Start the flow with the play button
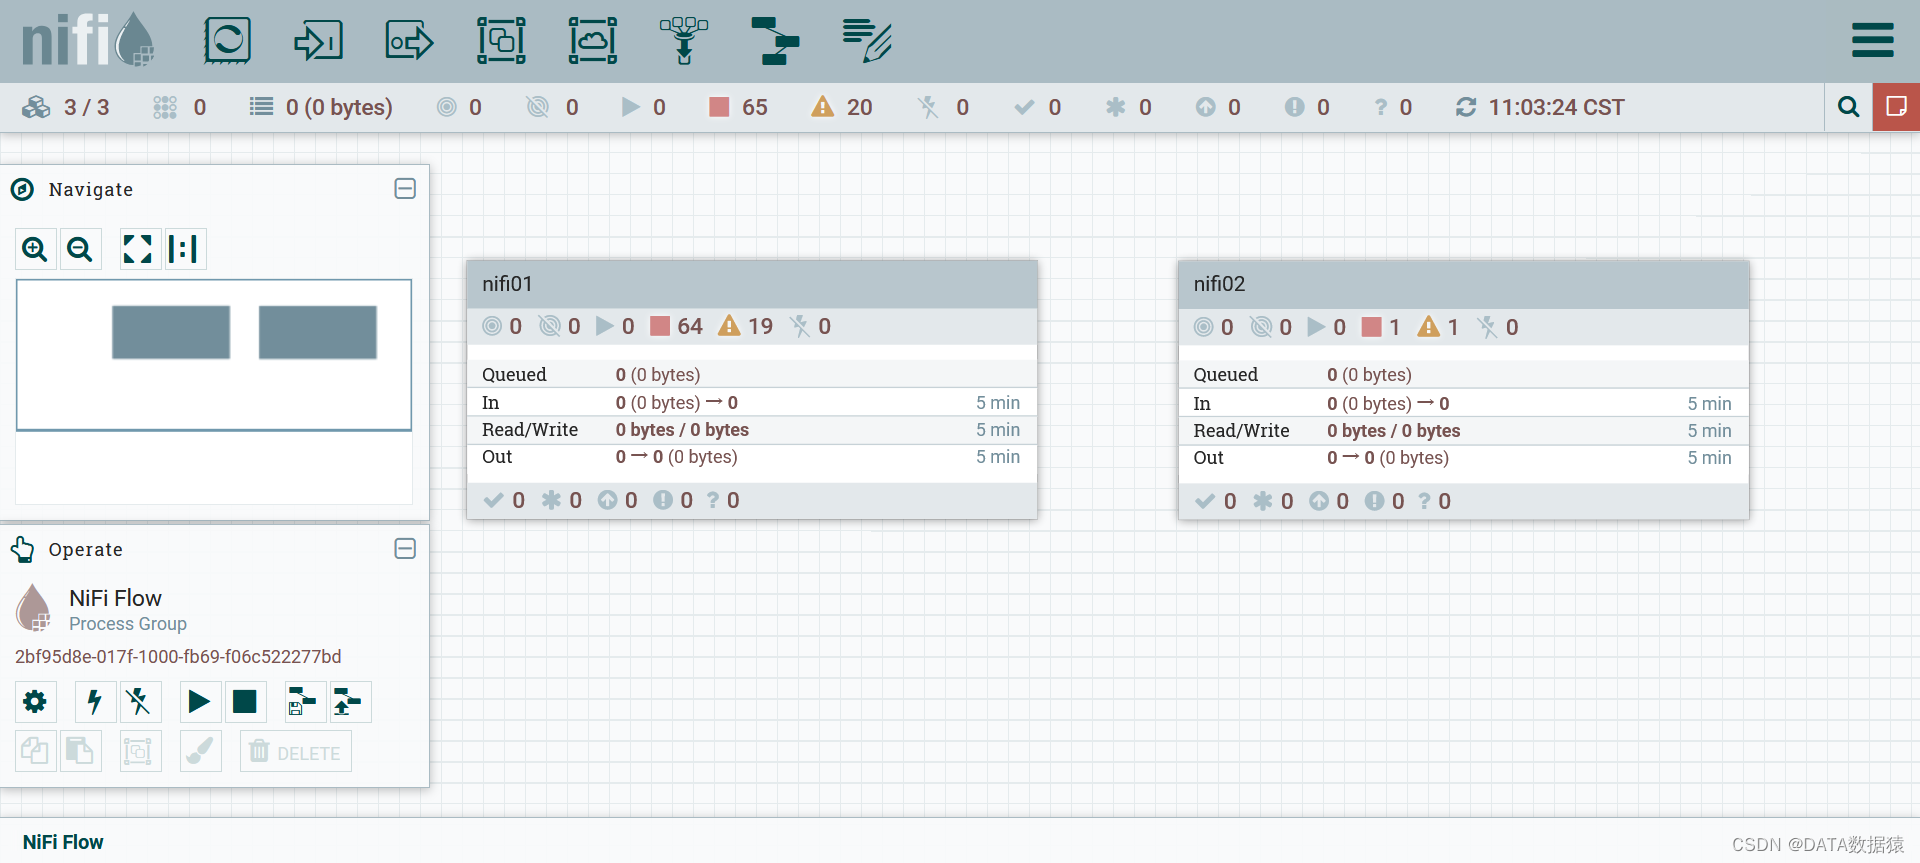Image resolution: width=1920 pixels, height=863 pixels. click(x=200, y=702)
